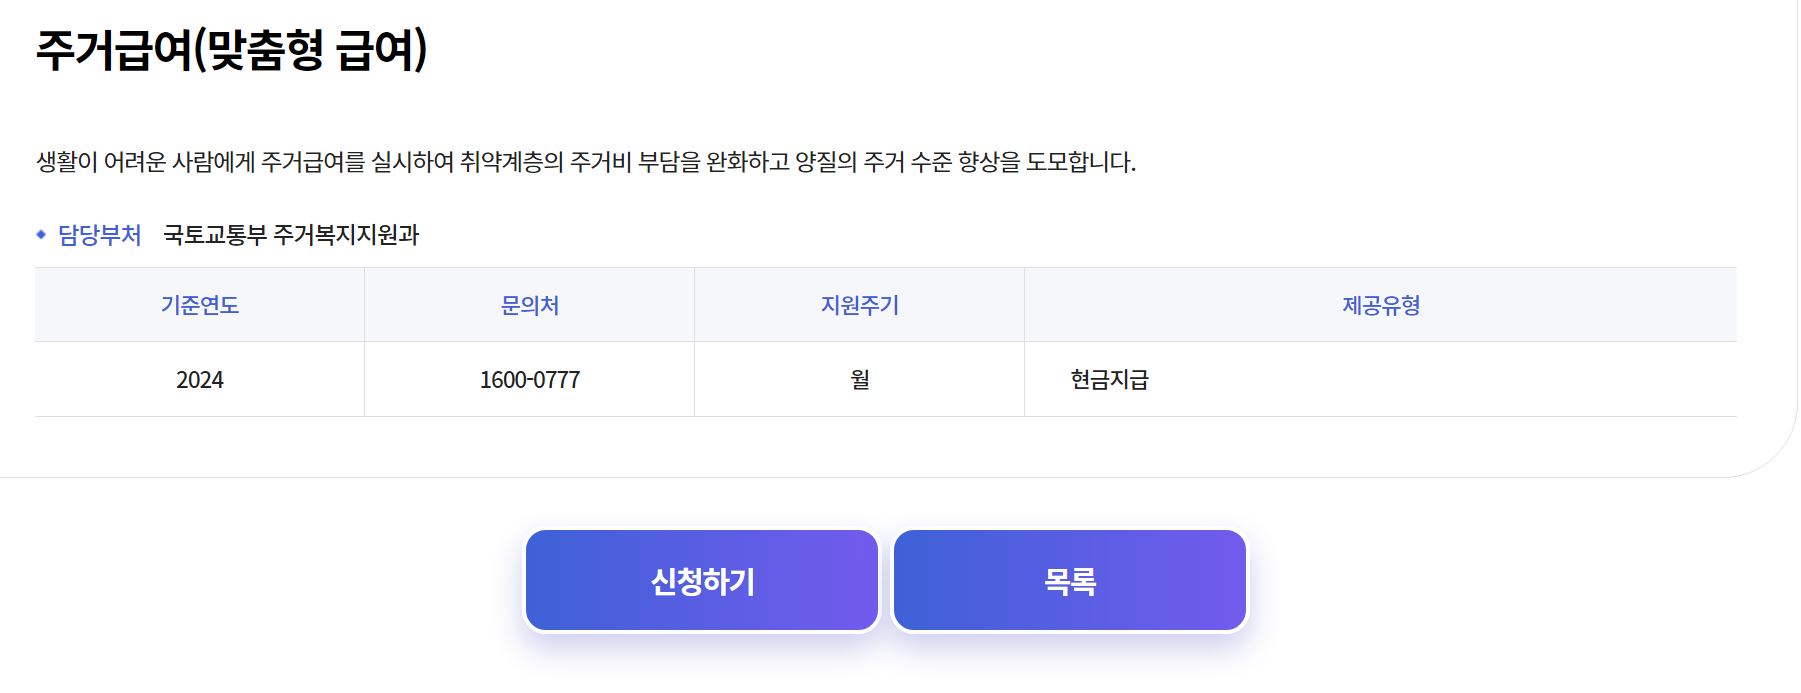Click the 제공유형 column header

1381,305
